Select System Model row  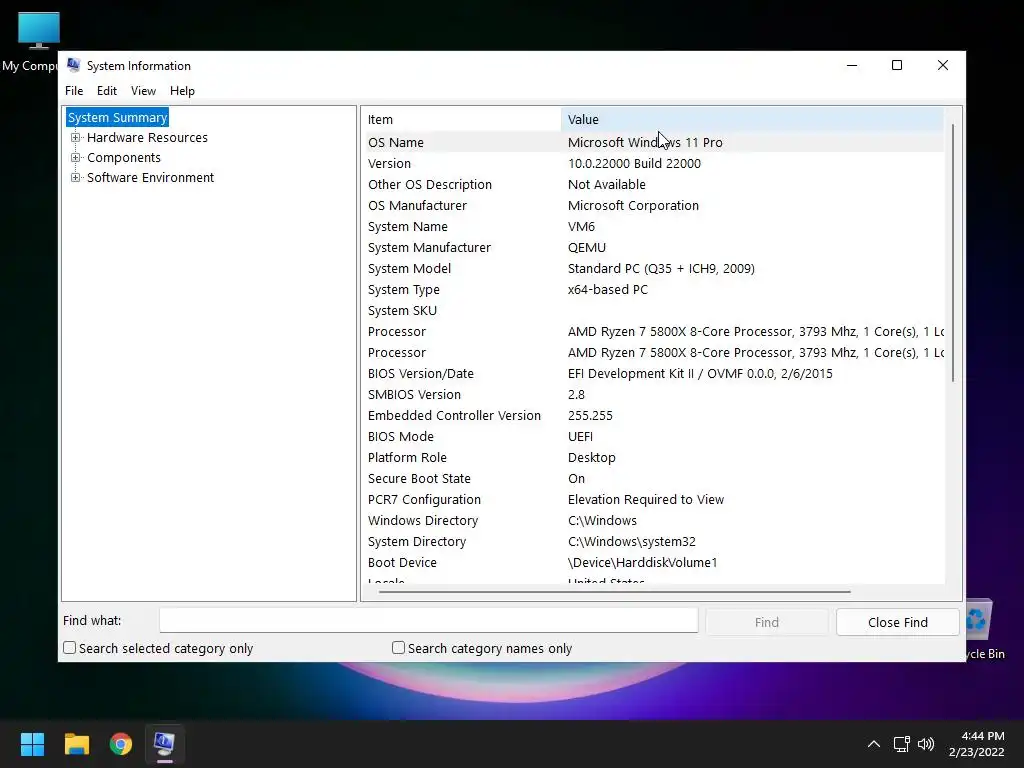(x=654, y=268)
